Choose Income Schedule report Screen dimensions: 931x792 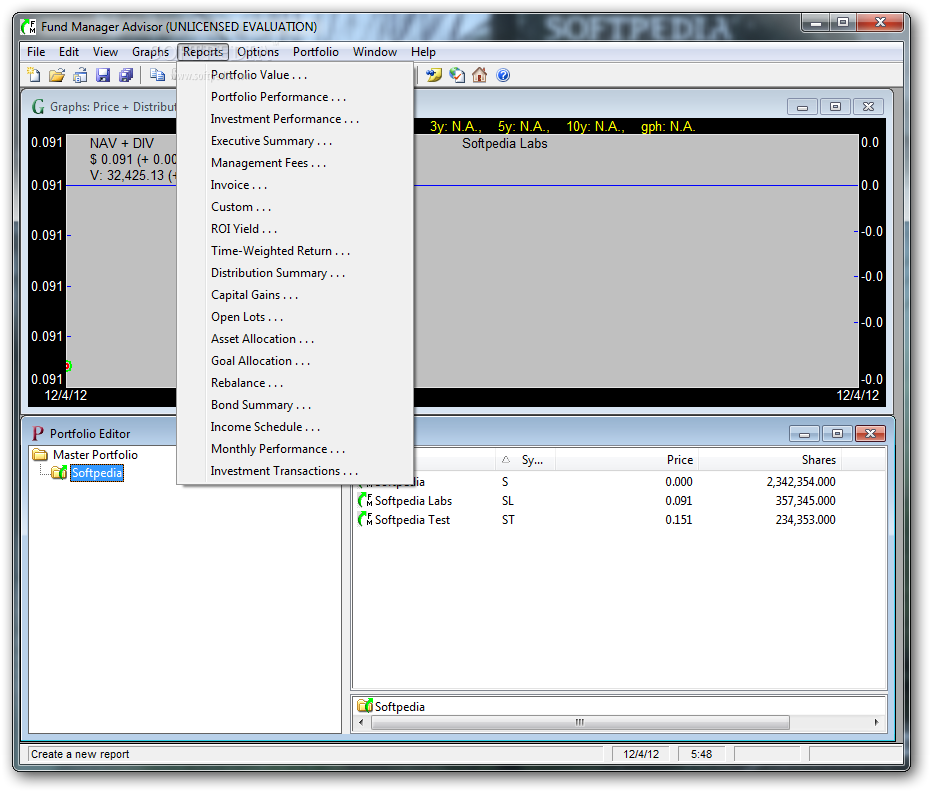tap(294, 426)
